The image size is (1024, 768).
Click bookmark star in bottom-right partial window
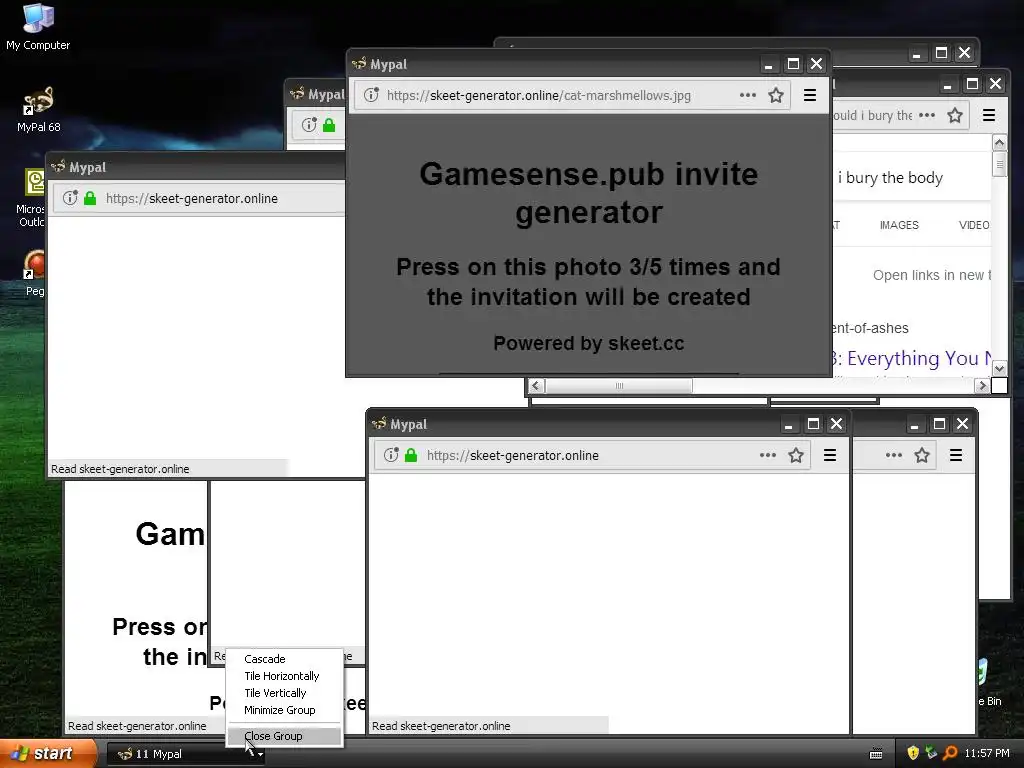pyautogui.click(x=921, y=455)
